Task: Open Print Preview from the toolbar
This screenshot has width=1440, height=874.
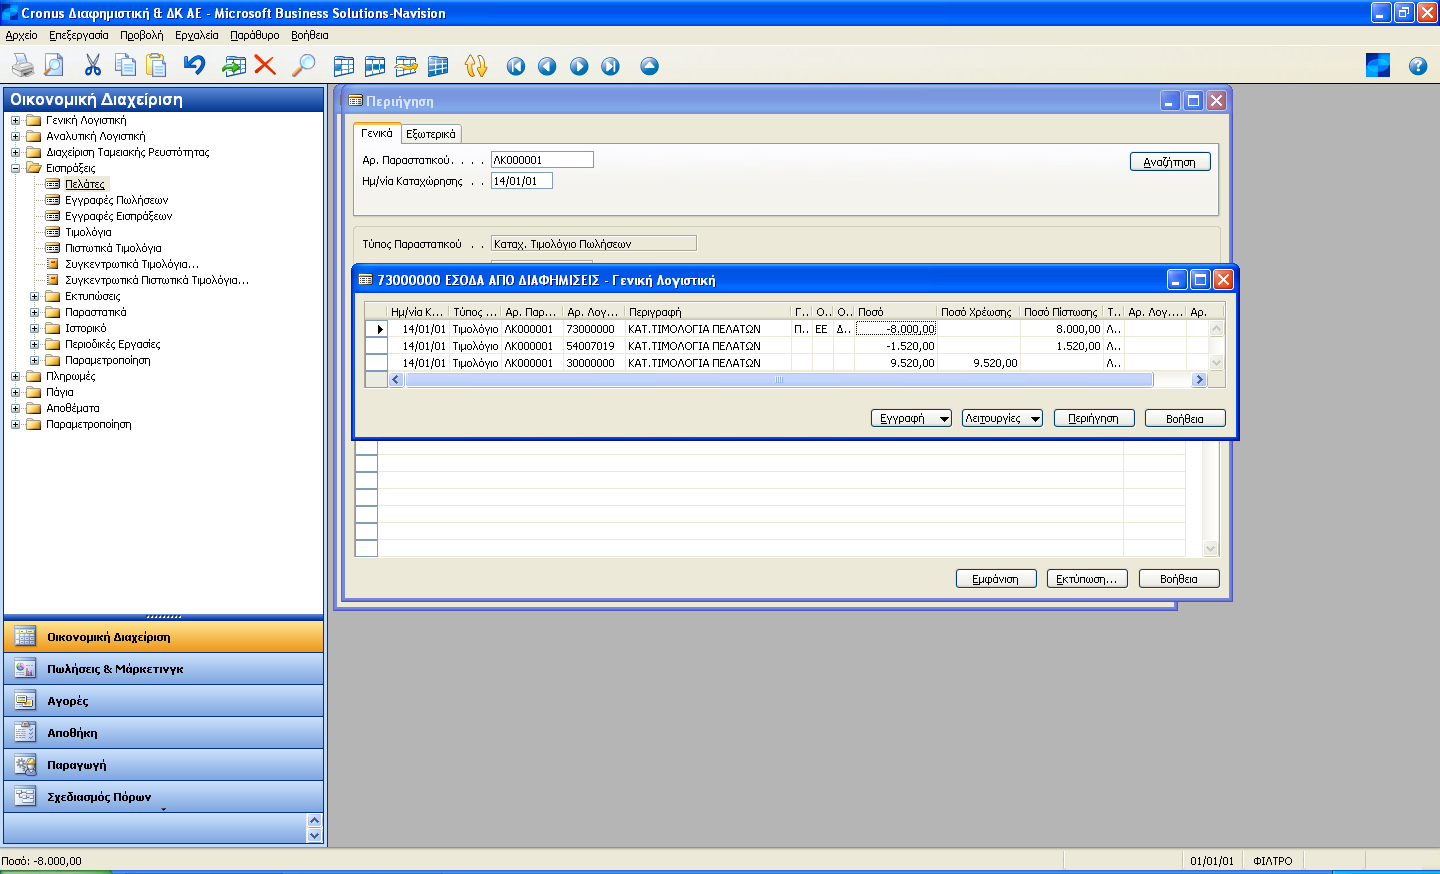Action: [x=54, y=66]
